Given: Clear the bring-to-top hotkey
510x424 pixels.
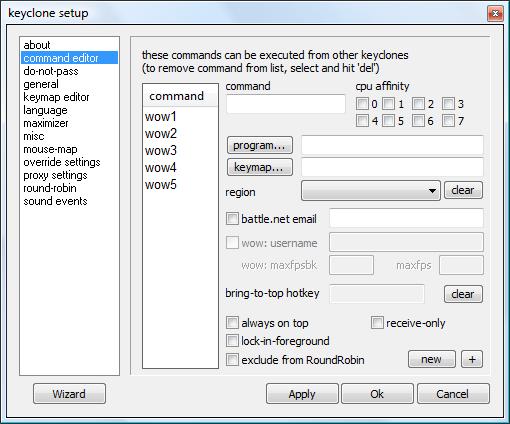Looking at the screenshot, I should [463, 294].
